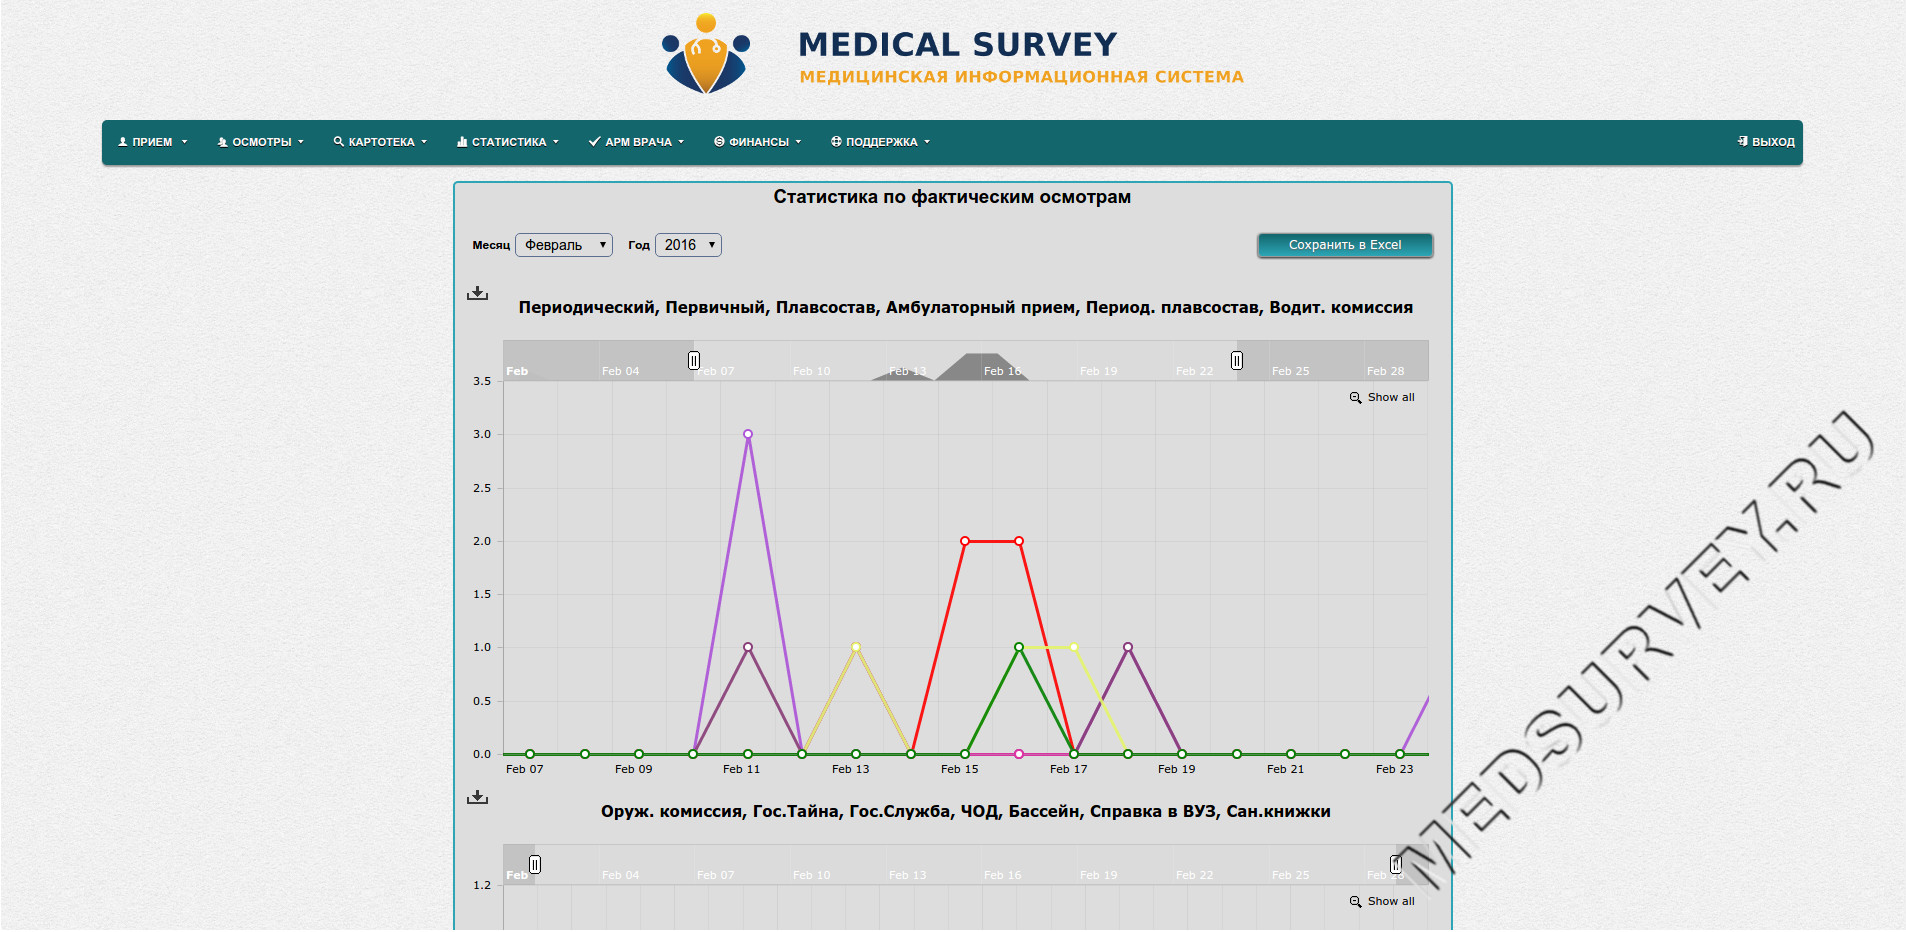Open the ОСМОТРЫ menu
This screenshot has height=932, width=1906.
coord(261,142)
